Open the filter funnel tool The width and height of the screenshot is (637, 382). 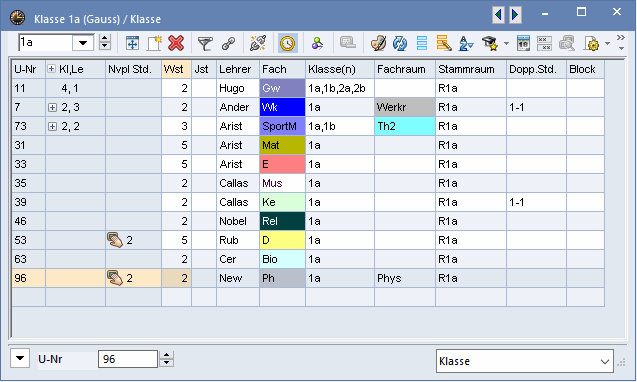[205, 43]
